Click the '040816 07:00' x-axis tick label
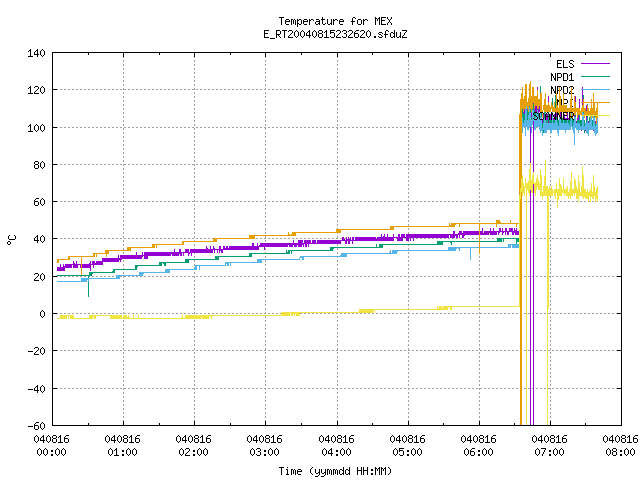This screenshot has width=640, height=480. 549,446
